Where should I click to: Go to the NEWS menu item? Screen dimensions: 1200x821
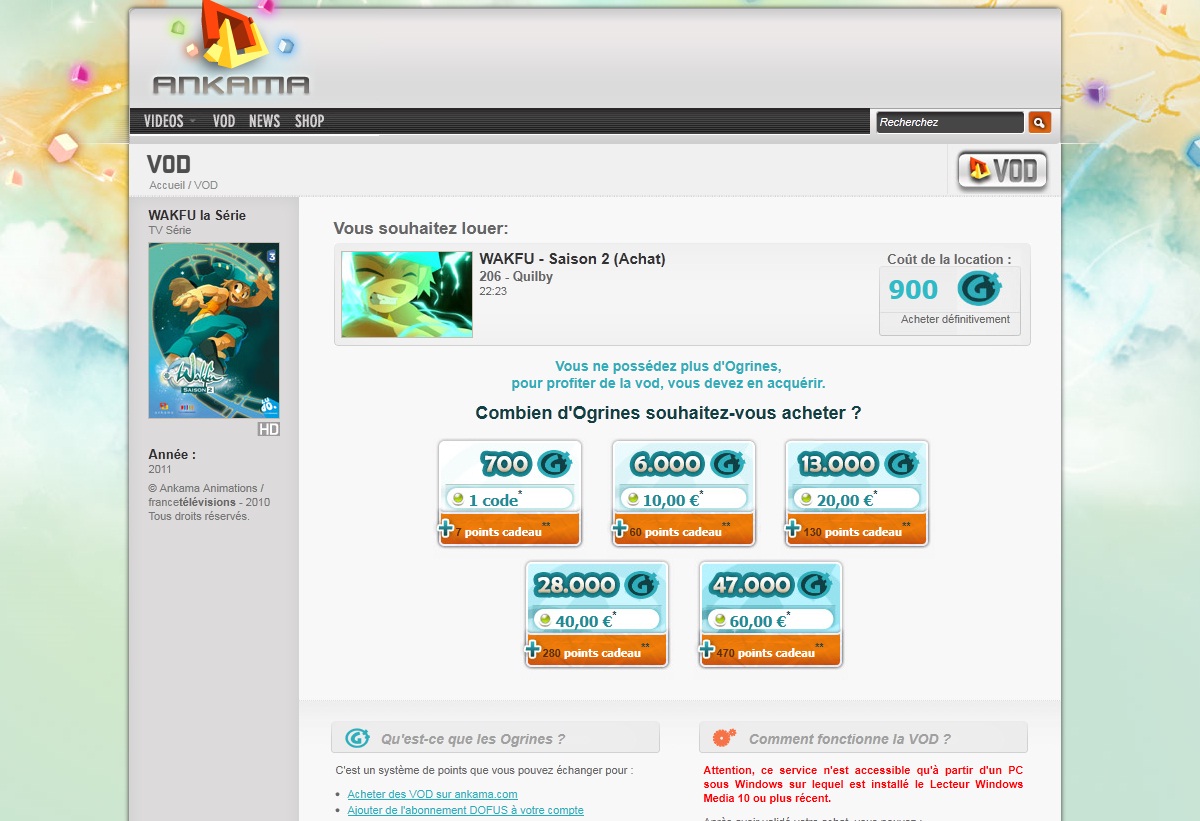click(x=264, y=121)
